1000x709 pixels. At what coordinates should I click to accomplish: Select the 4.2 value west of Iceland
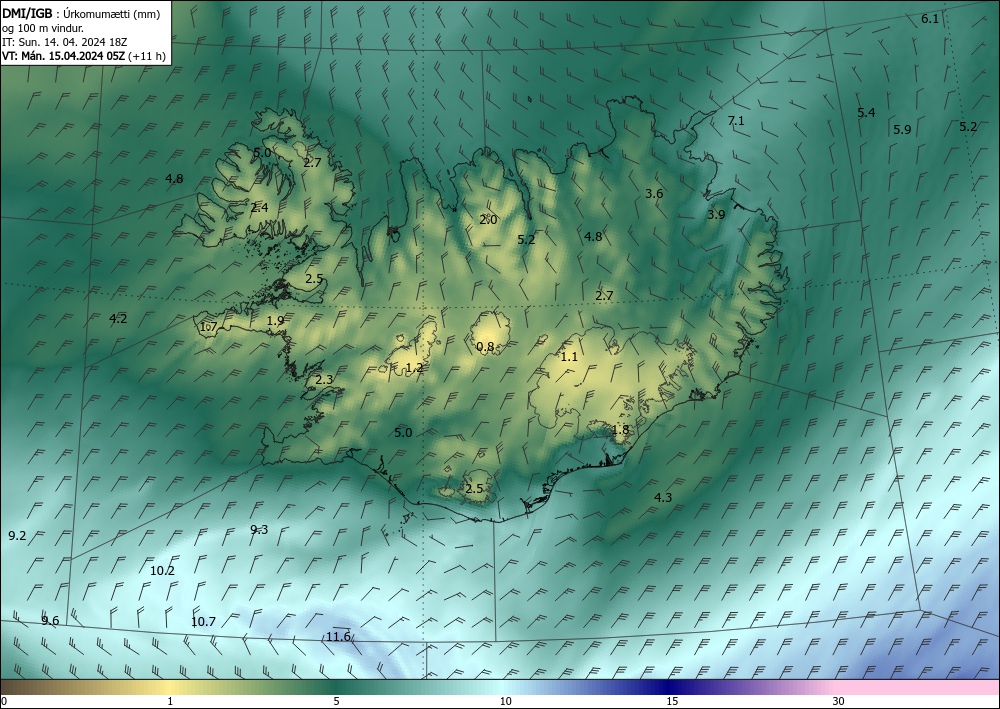tap(119, 319)
